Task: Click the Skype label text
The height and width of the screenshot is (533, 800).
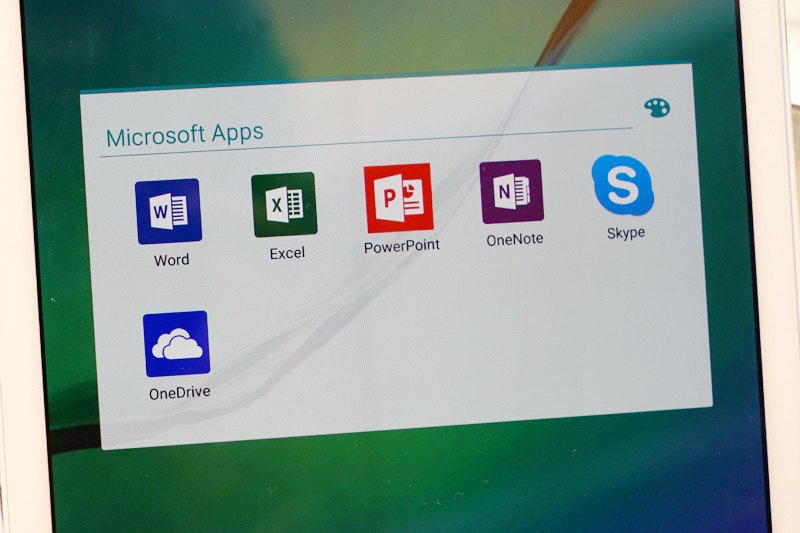Action: pyautogui.click(x=626, y=233)
